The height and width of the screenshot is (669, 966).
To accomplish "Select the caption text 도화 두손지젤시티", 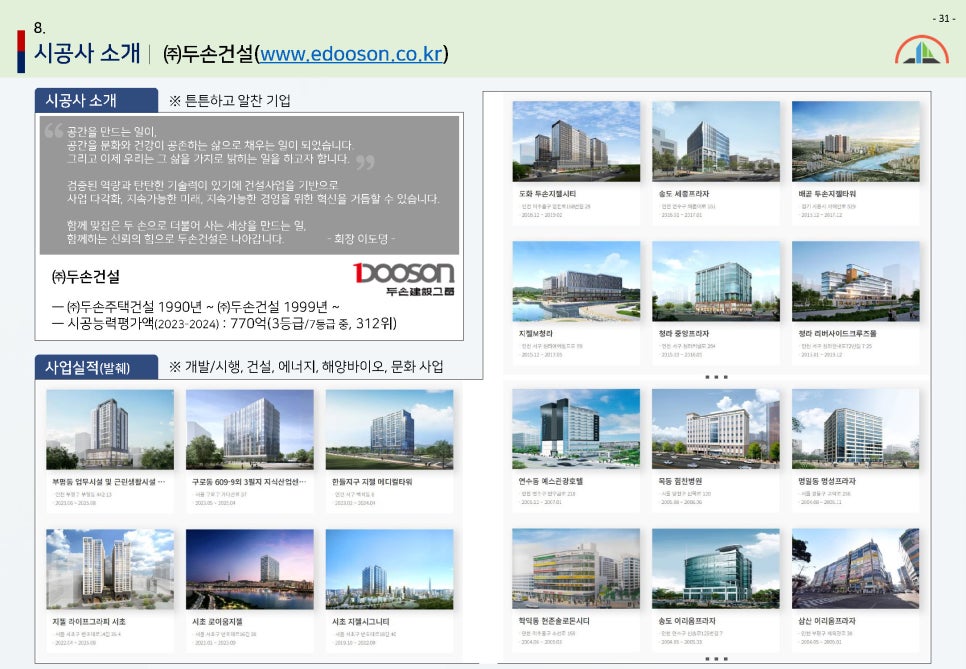I will coord(548,193).
